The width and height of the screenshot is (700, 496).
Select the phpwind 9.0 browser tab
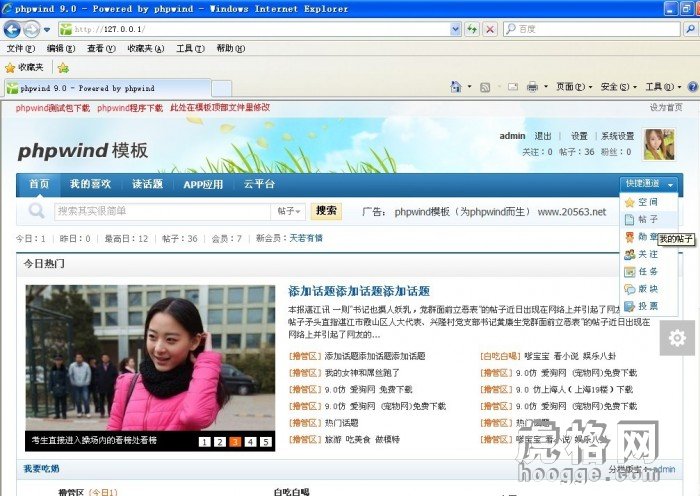click(107, 88)
